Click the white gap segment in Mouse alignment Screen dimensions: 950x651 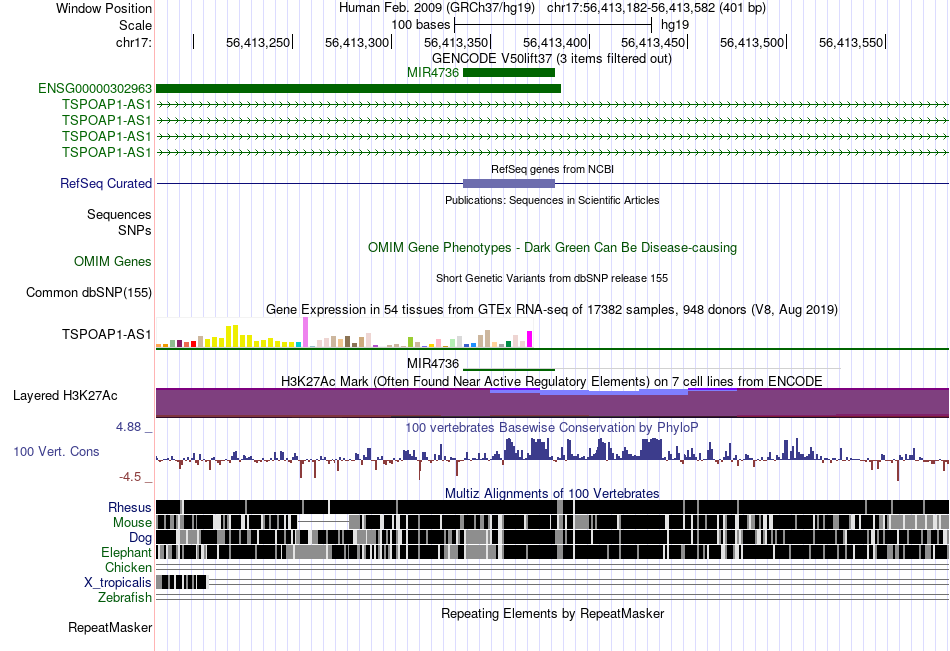pyautogui.click(x=324, y=520)
